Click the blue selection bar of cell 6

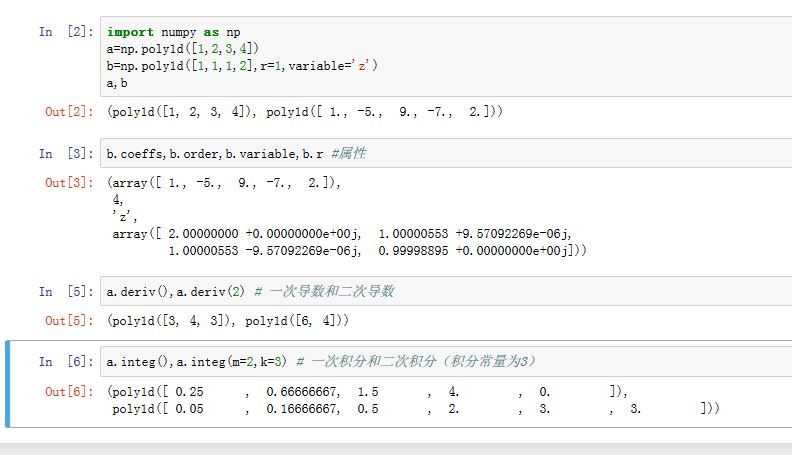pos(7,384)
